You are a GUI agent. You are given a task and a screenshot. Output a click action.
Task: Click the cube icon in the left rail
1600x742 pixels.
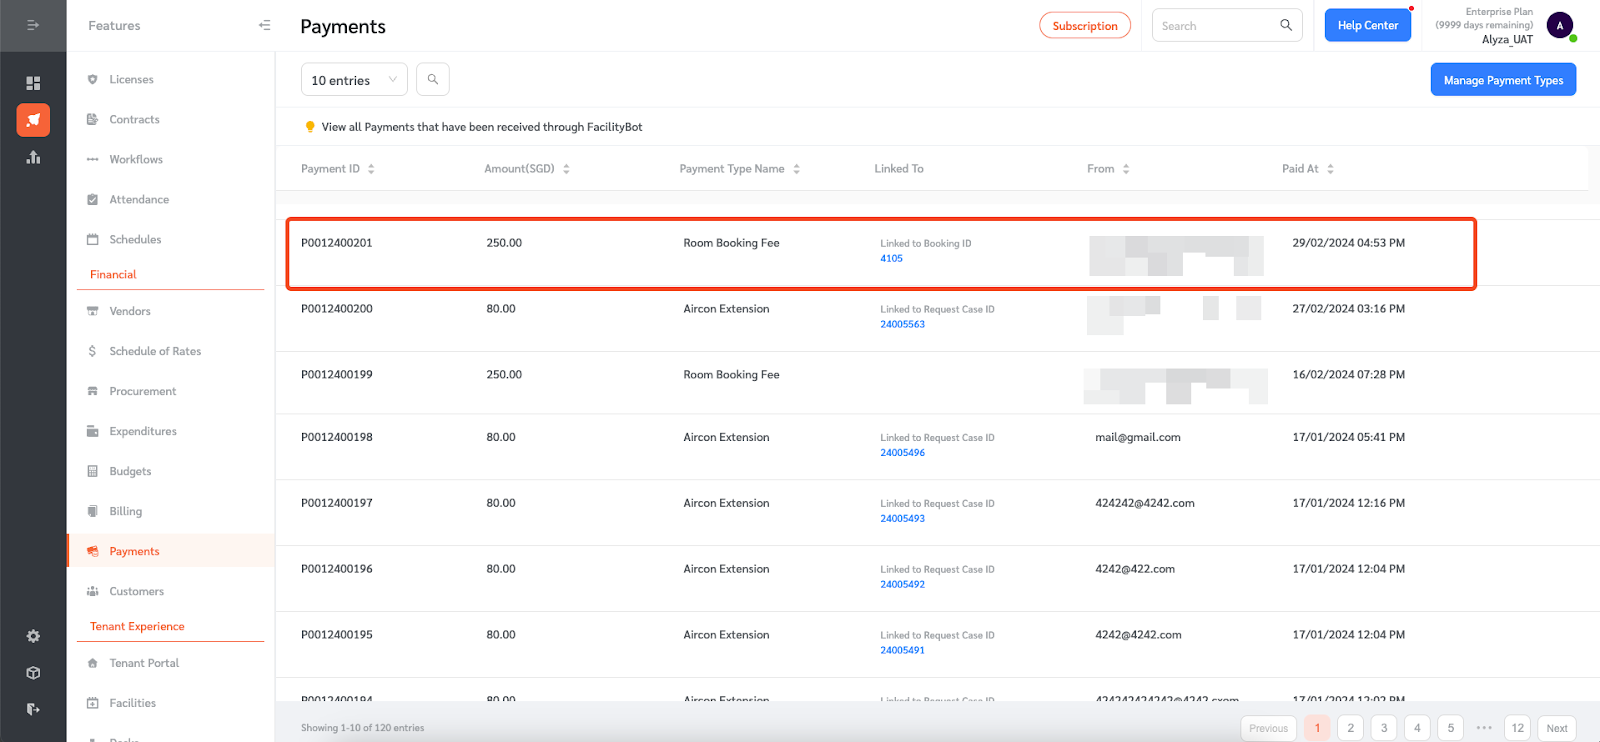[33, 673]
